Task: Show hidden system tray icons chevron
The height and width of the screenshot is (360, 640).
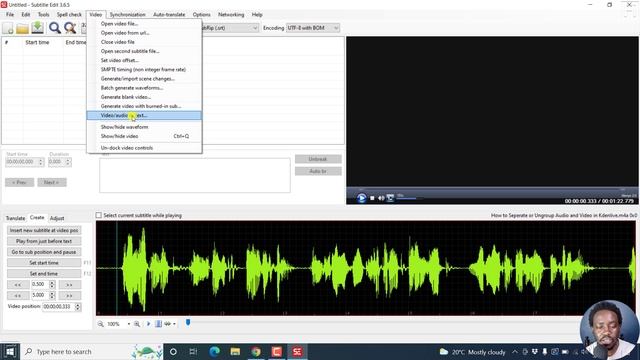Action: [515, 351]
